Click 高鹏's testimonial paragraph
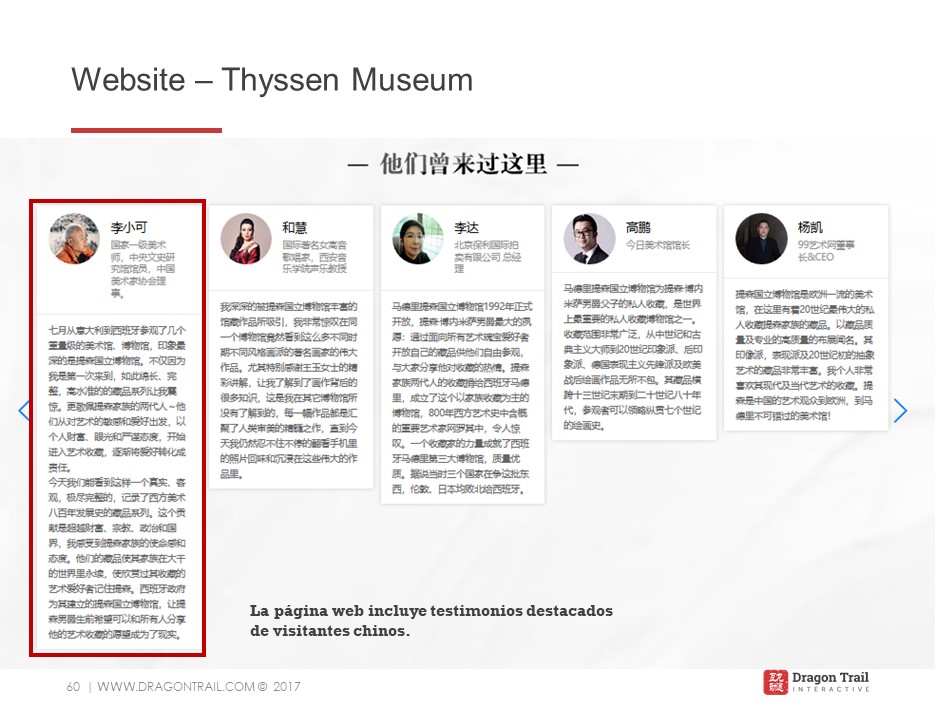The width and height of the screenshot is (941, 720). tap(633, 357)
